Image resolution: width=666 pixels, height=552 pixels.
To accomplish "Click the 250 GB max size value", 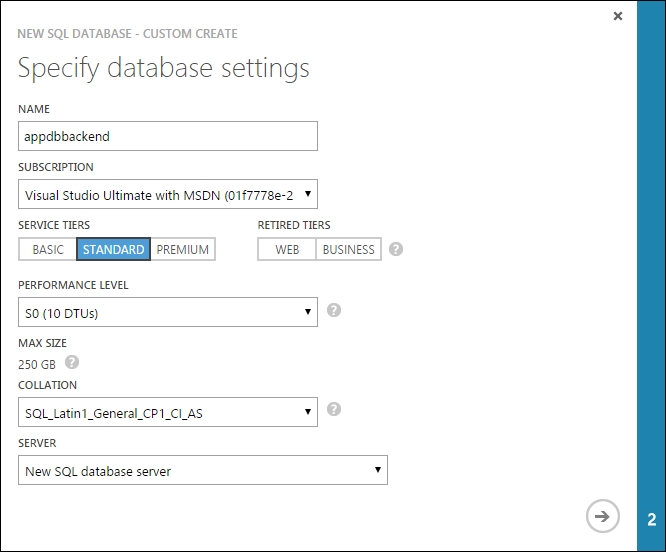I will 37,364.
